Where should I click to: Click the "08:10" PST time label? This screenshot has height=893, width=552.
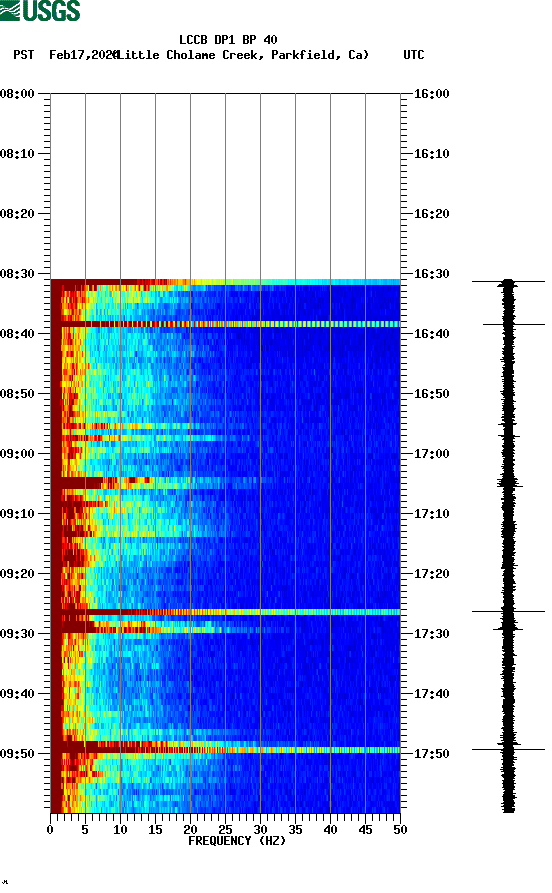point(18,154)
